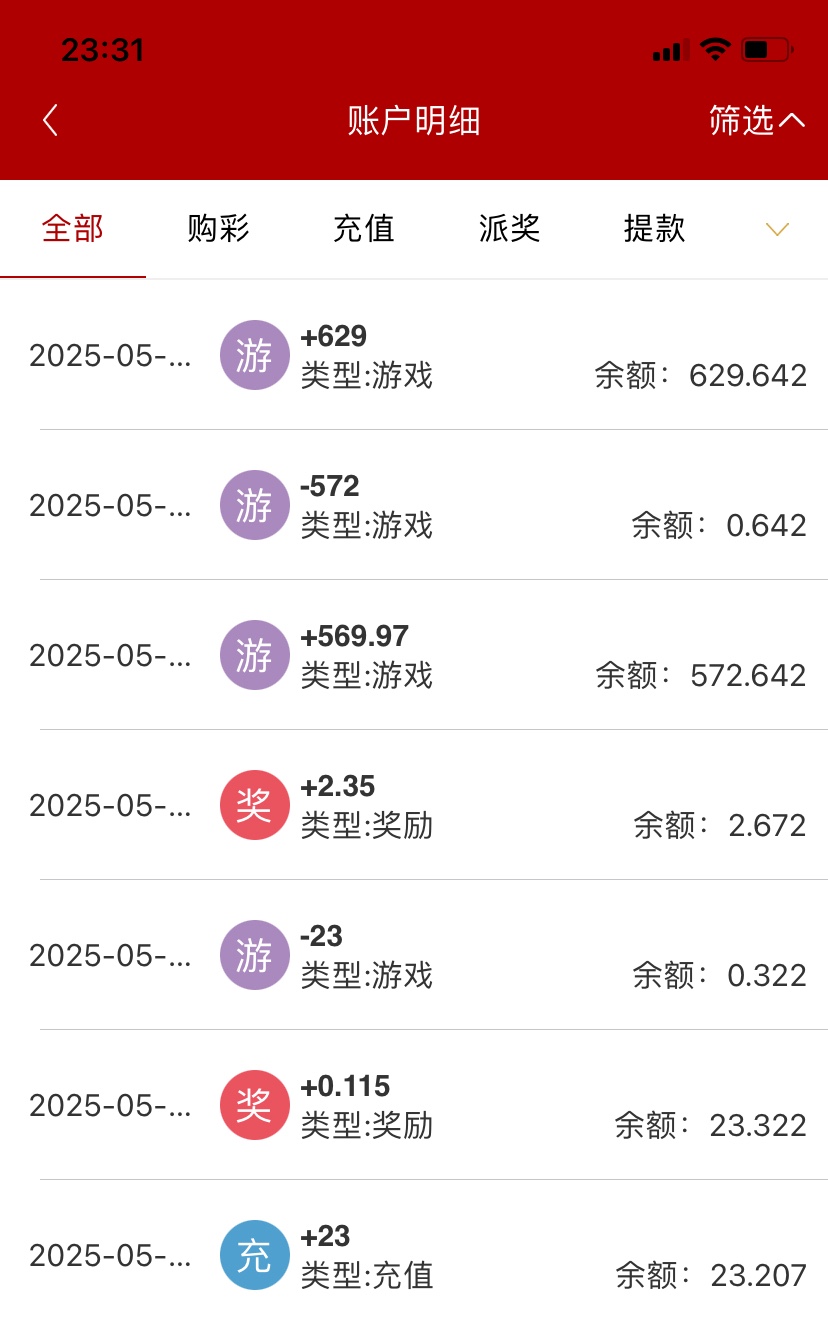Tap the purple 游 icon for +629

coord(254,355)
